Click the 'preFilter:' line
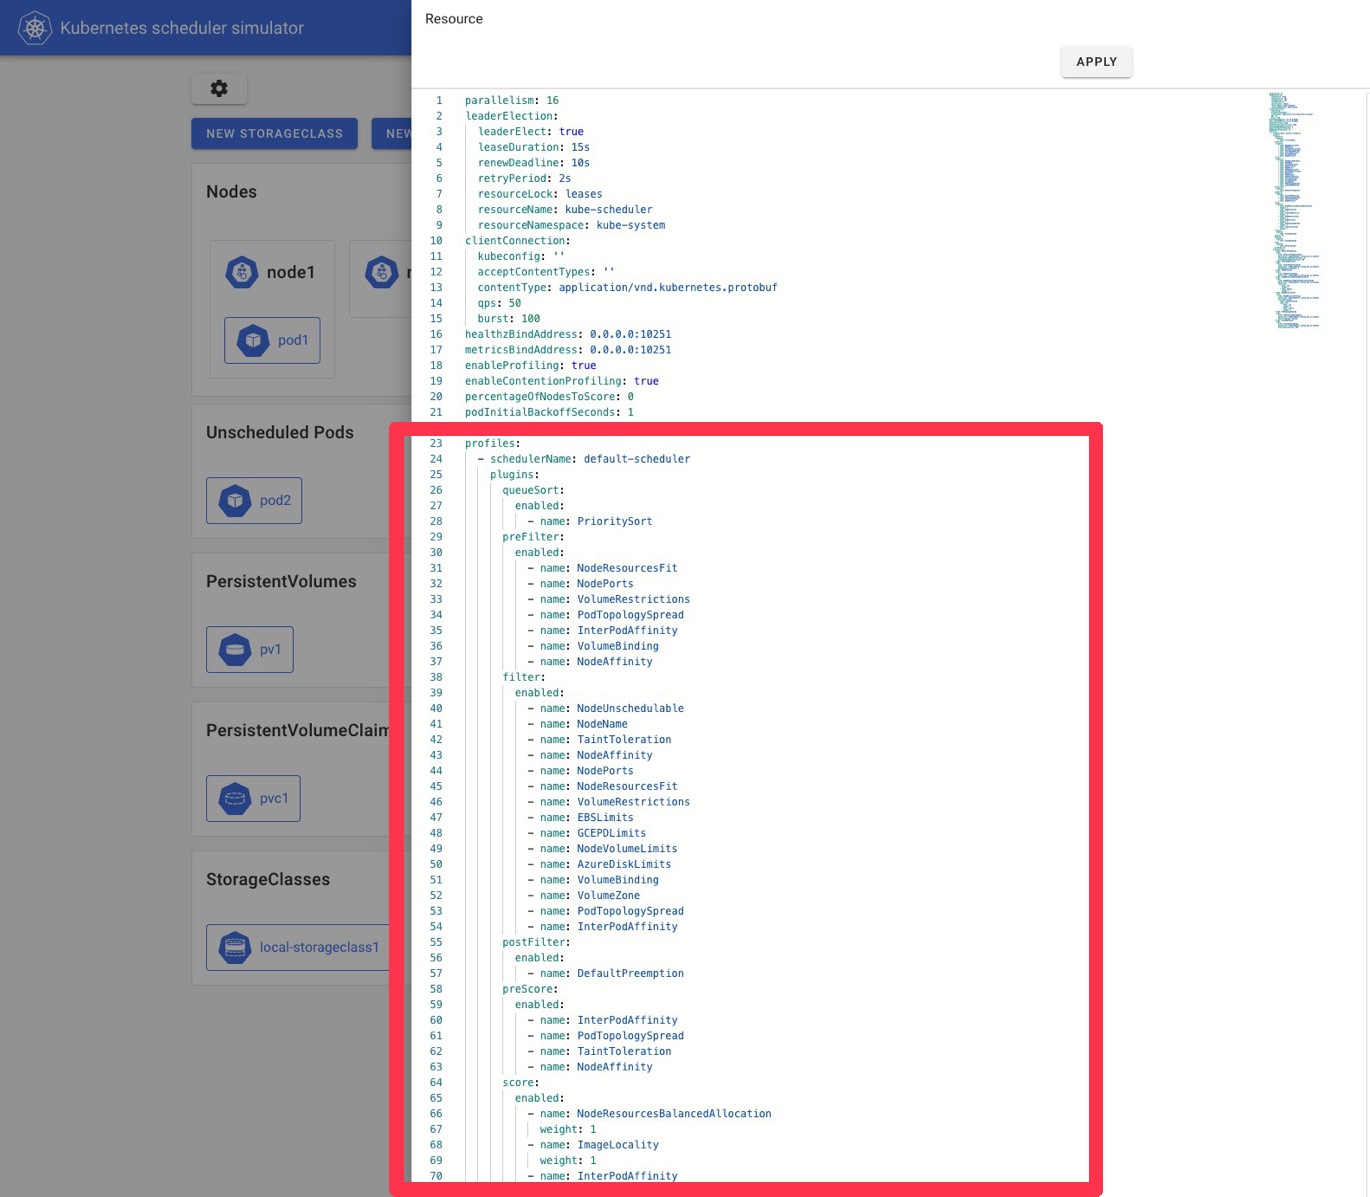Image resolution: width=1370 pixels, height=1197 pixels. tap(533, 537)
